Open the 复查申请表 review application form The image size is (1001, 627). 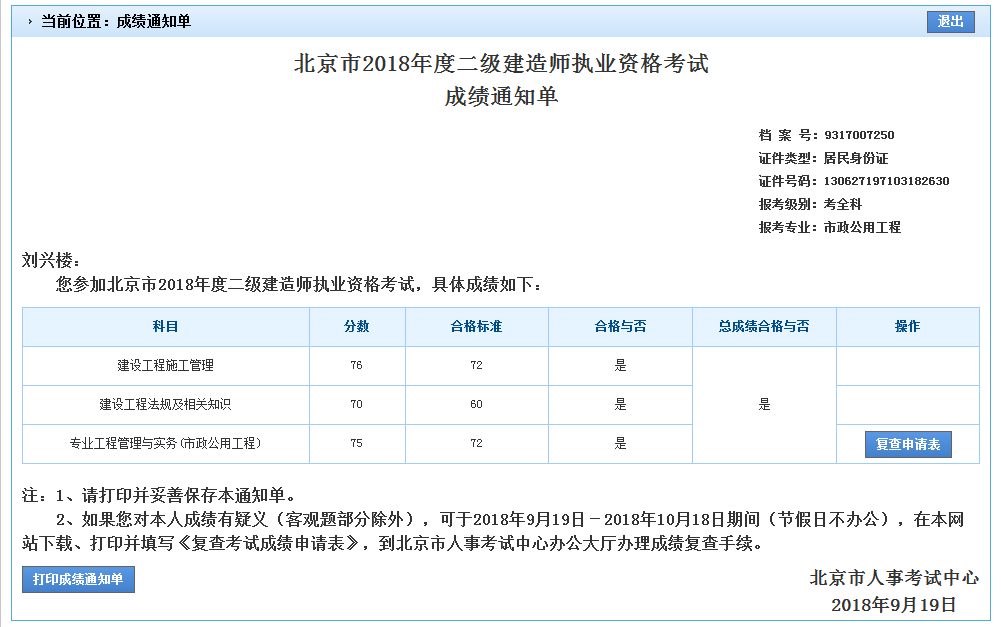(x=907, y=444)
